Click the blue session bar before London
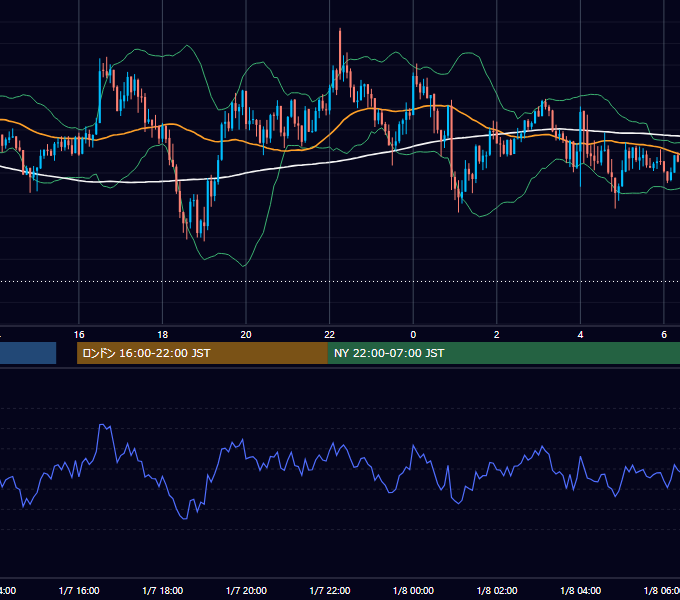The image size is (680, 600). [28, 353]
